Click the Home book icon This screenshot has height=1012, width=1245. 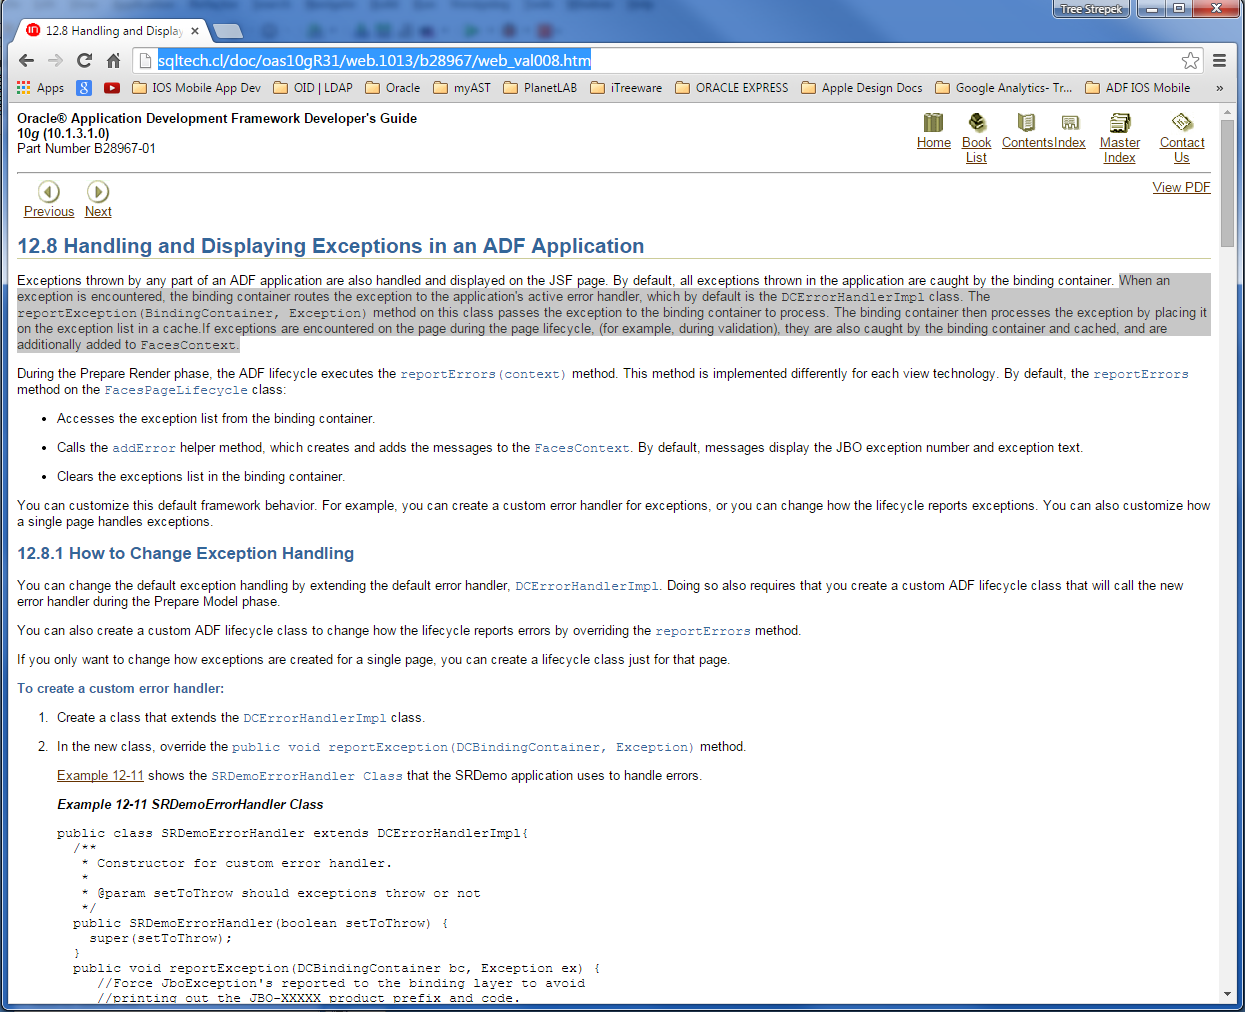933,122
